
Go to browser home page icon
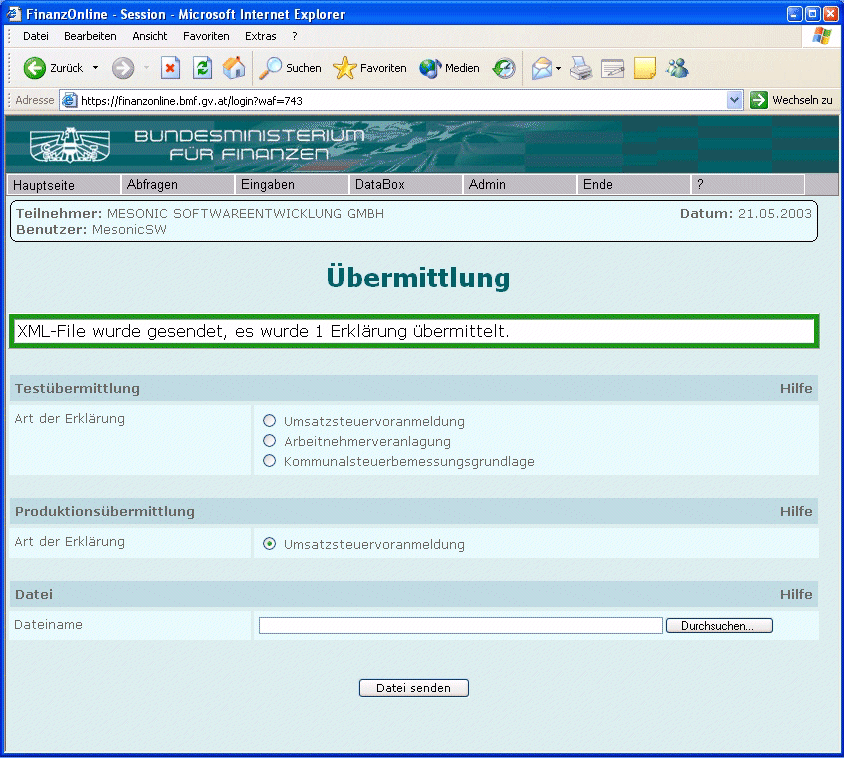click(x=234, y=68)
